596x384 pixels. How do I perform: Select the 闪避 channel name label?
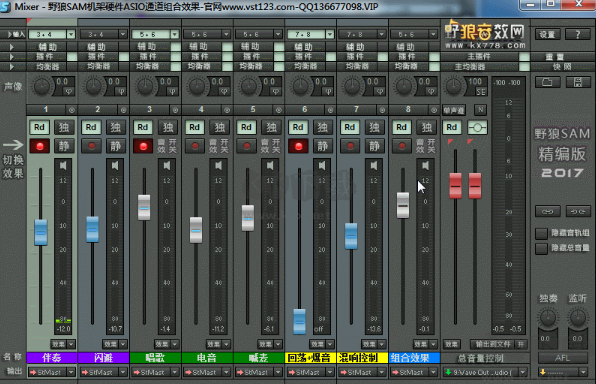click(x=104, y=358)
